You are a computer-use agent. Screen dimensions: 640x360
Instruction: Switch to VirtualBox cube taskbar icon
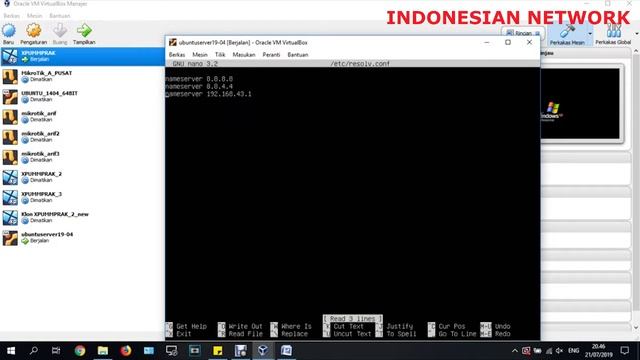(263, 351)
